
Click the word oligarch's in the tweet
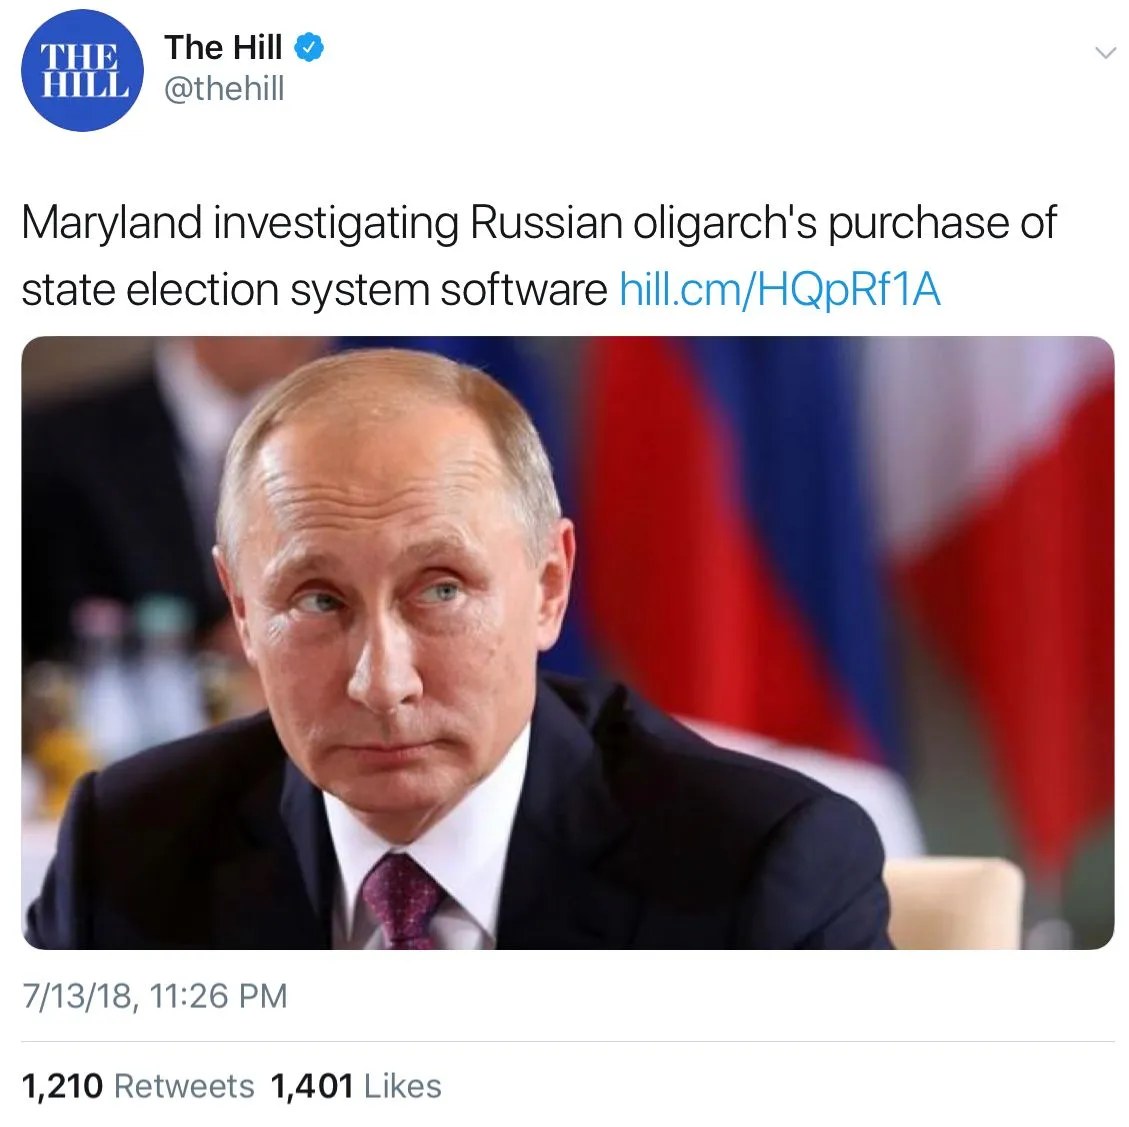[725, 223]
